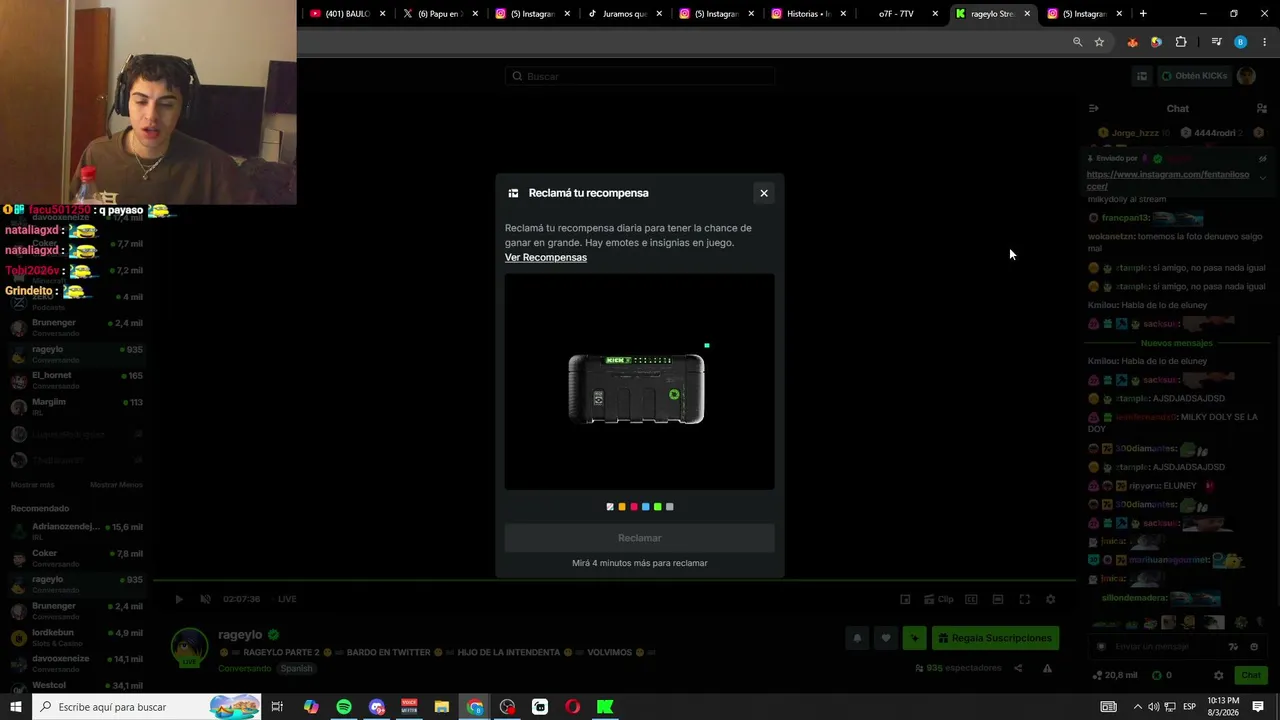Screen dimensions: 1280x720
Task: Collapse the list with Mostrar Menos
Action: [x=116, y=485]
